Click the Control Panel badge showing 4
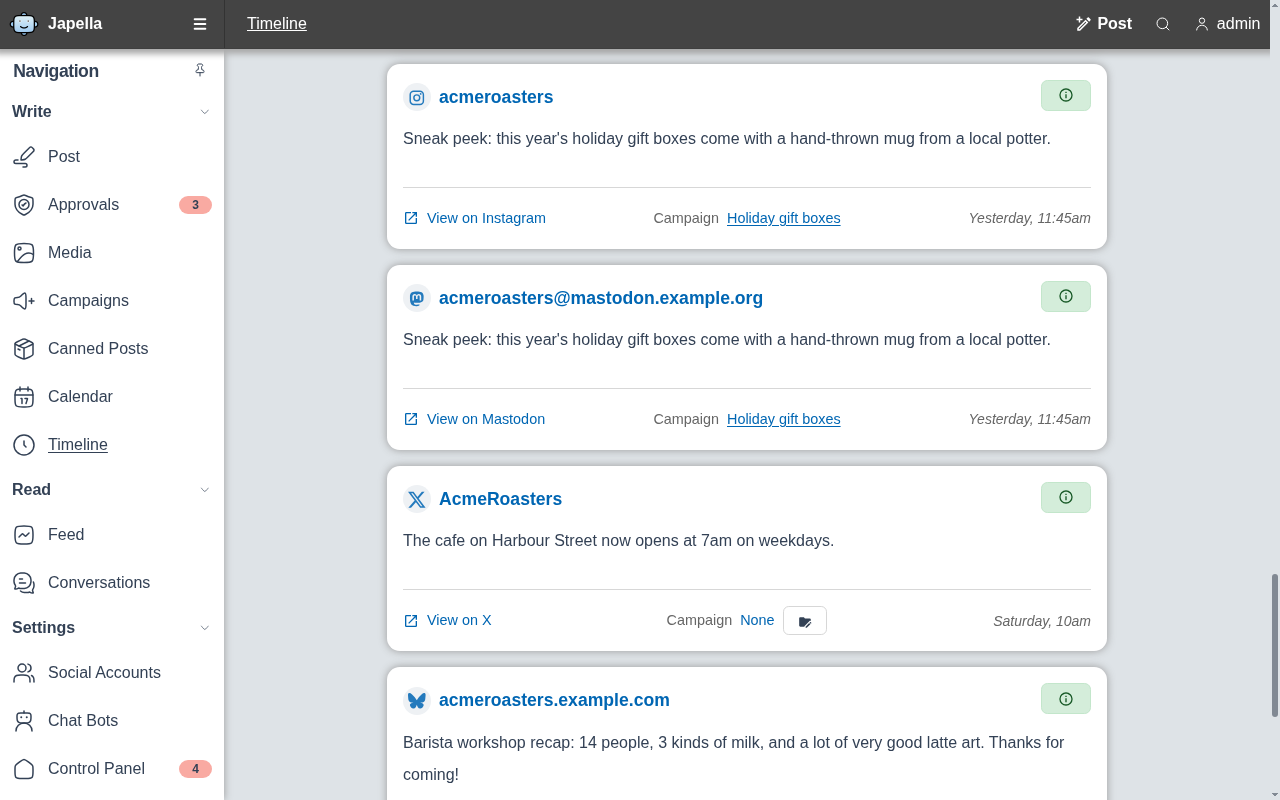Screen dimensions: 1280x800 click(195, 769)
